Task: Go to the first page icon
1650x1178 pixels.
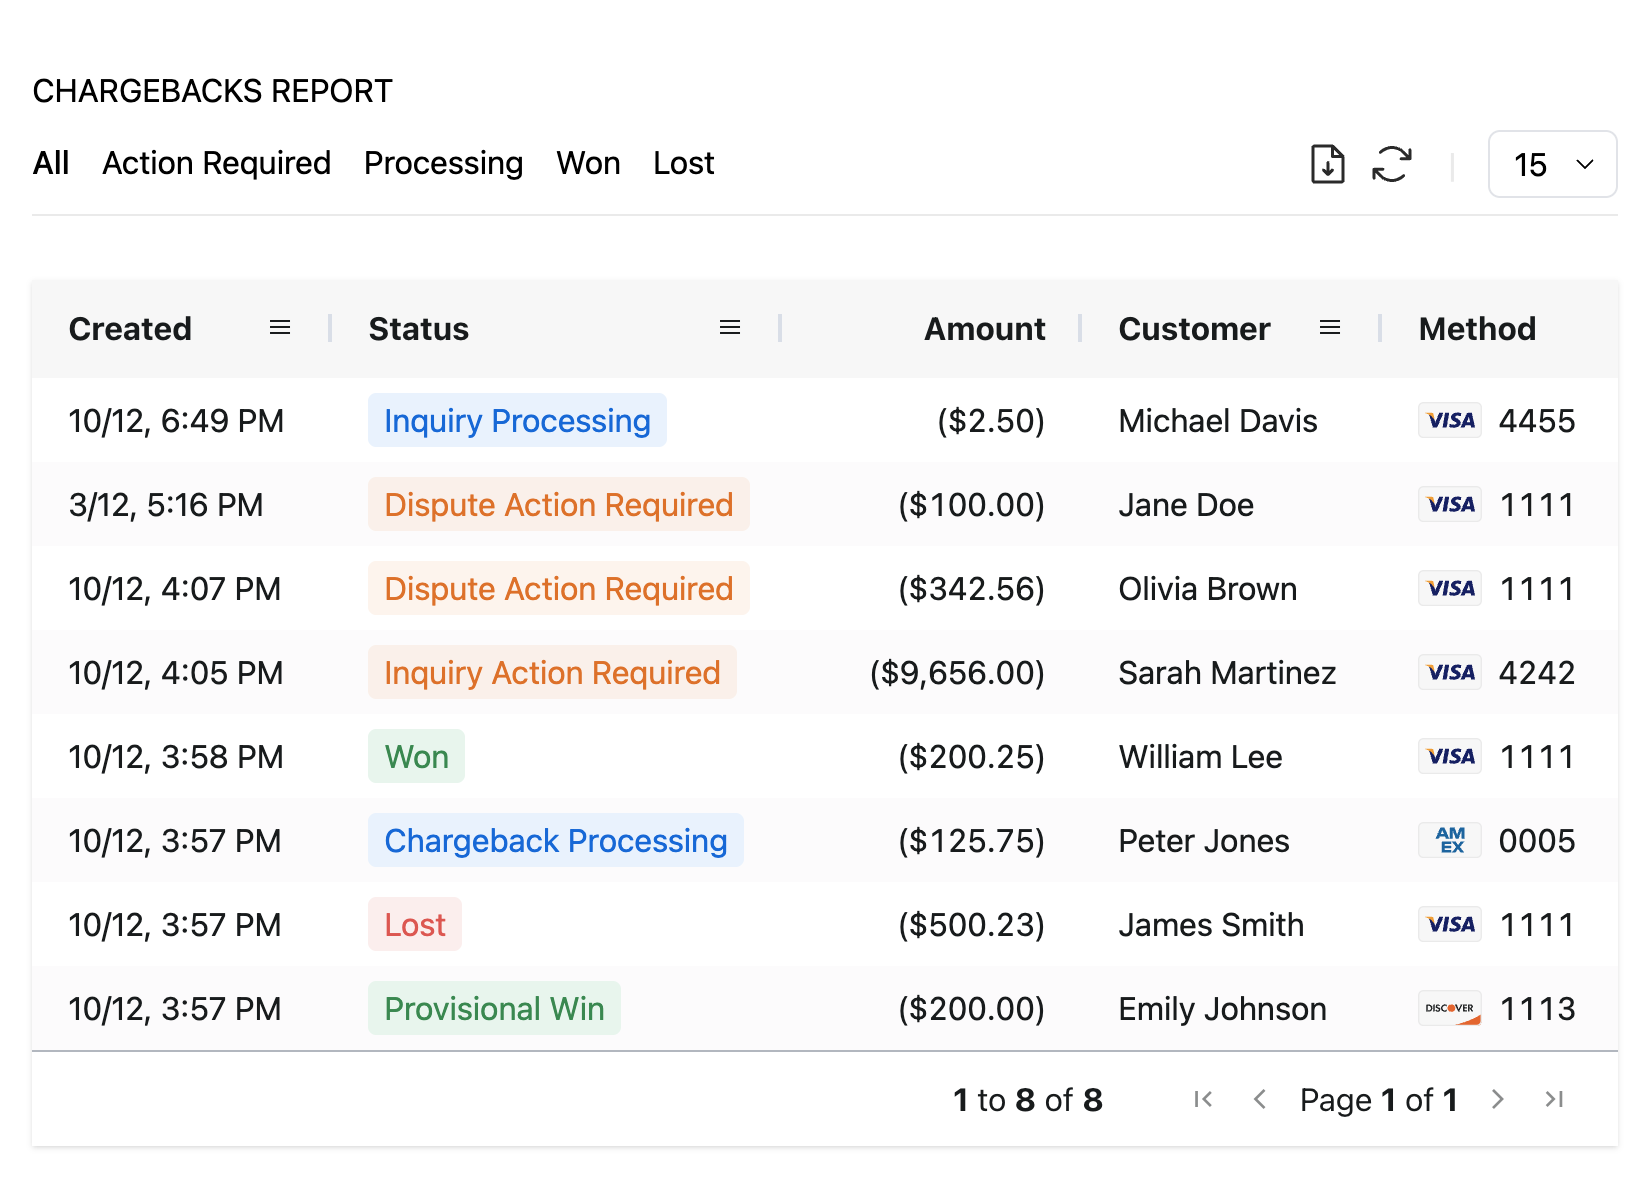Action: 1203,1100
